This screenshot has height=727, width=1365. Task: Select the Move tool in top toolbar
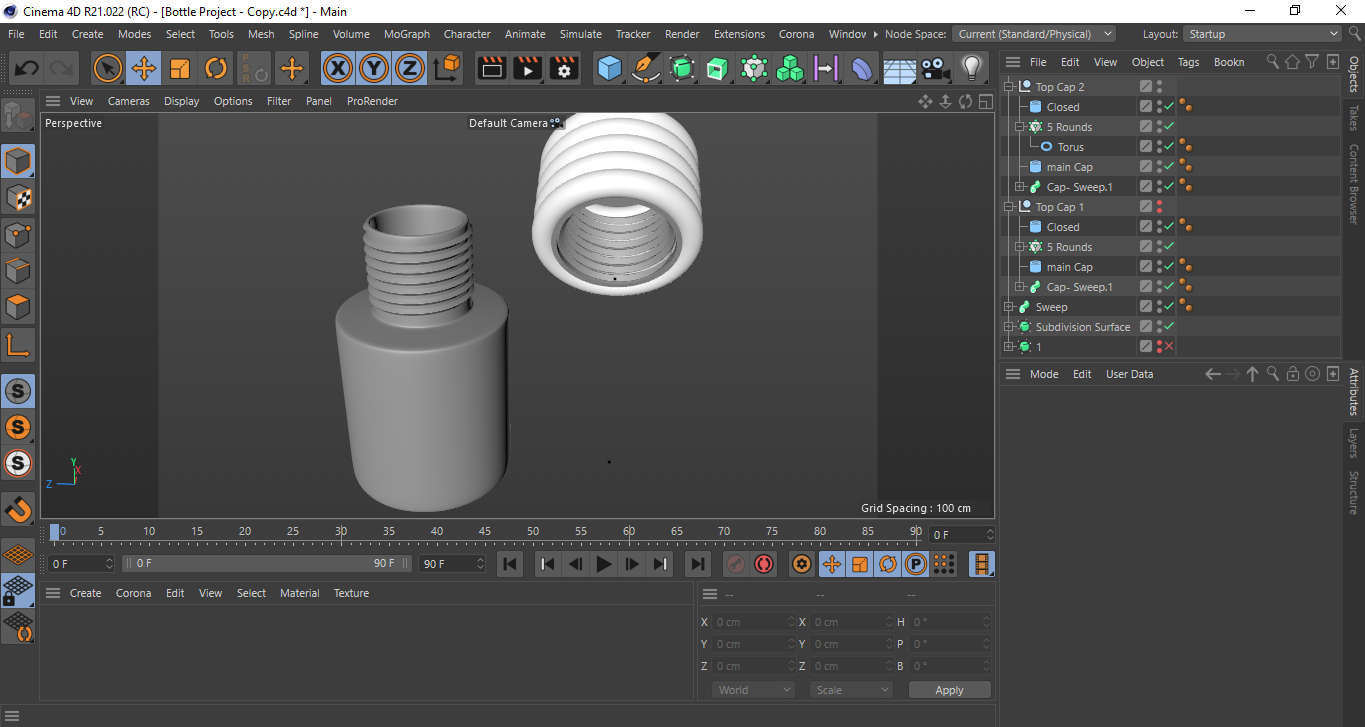pos(144,69)
